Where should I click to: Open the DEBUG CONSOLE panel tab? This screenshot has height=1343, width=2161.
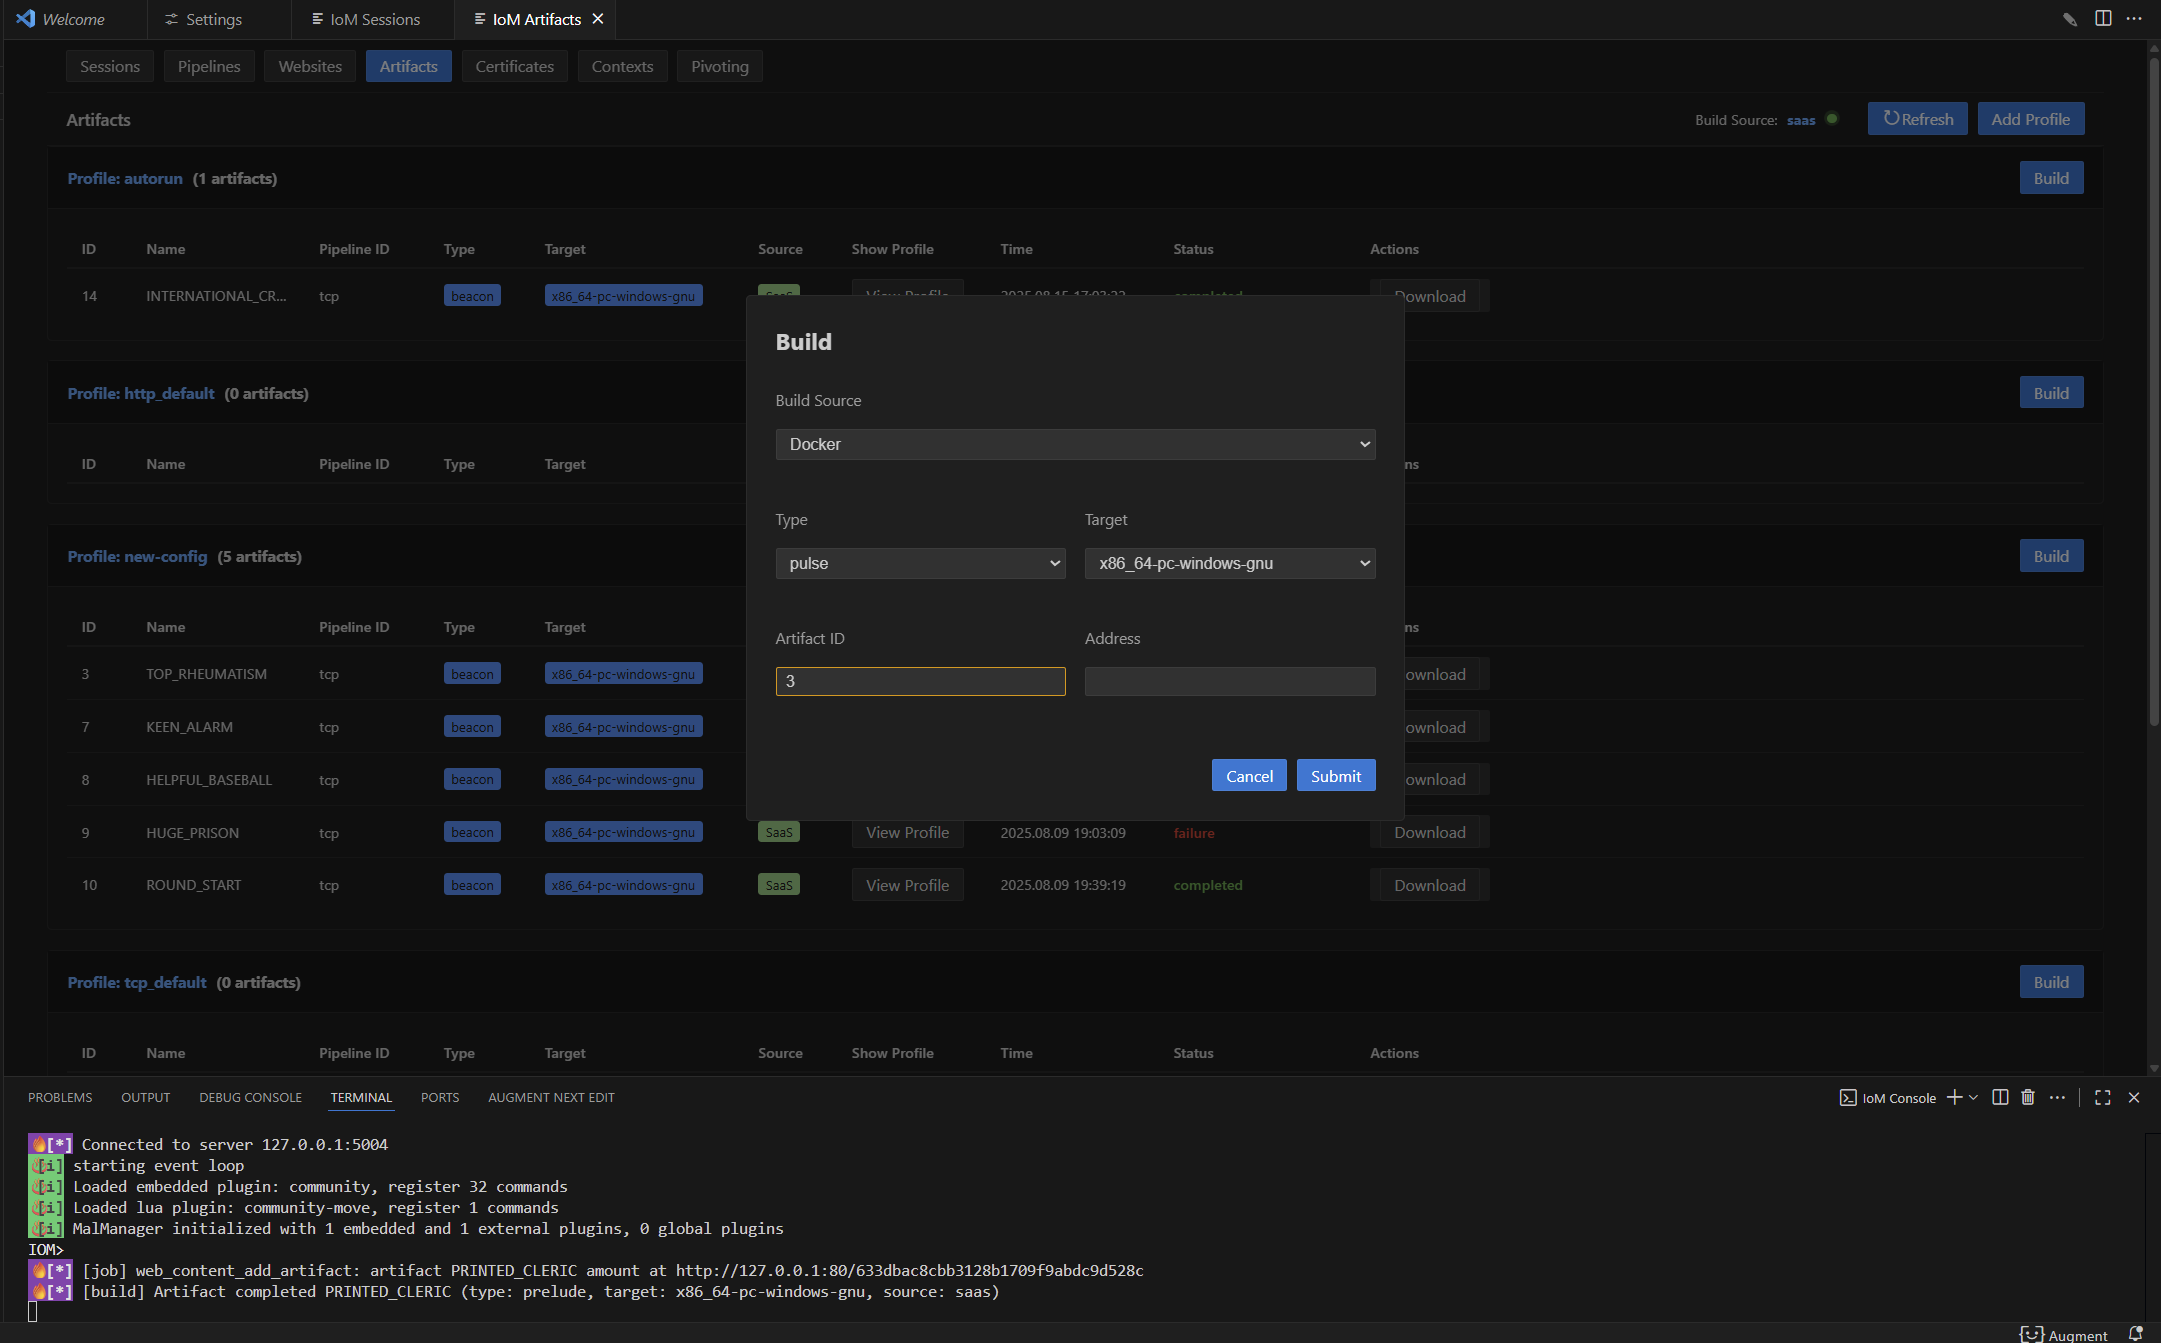pos(250,1097)
